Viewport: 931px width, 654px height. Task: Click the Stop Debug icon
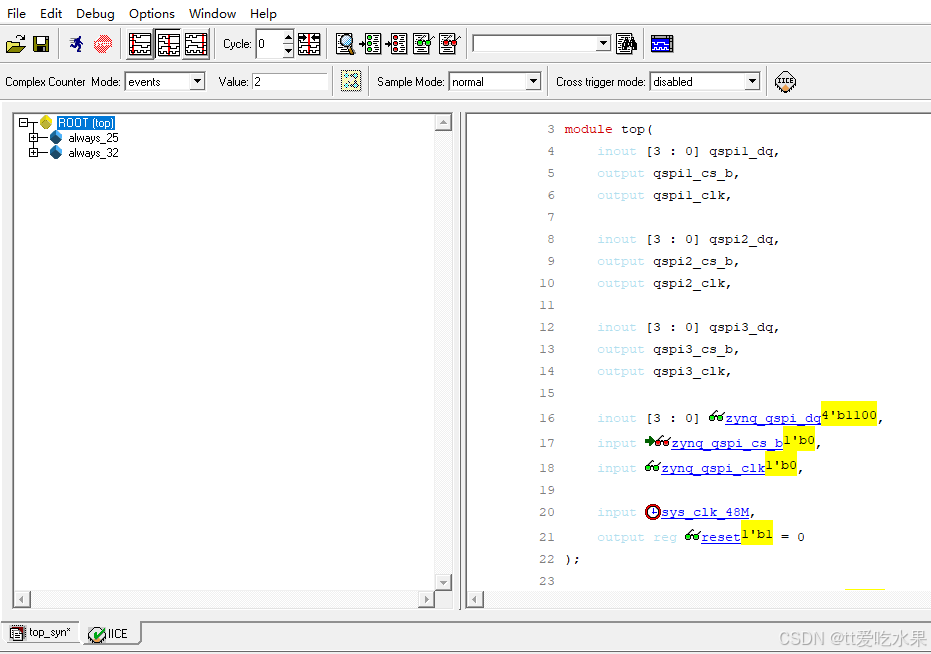tap(101, 44)
